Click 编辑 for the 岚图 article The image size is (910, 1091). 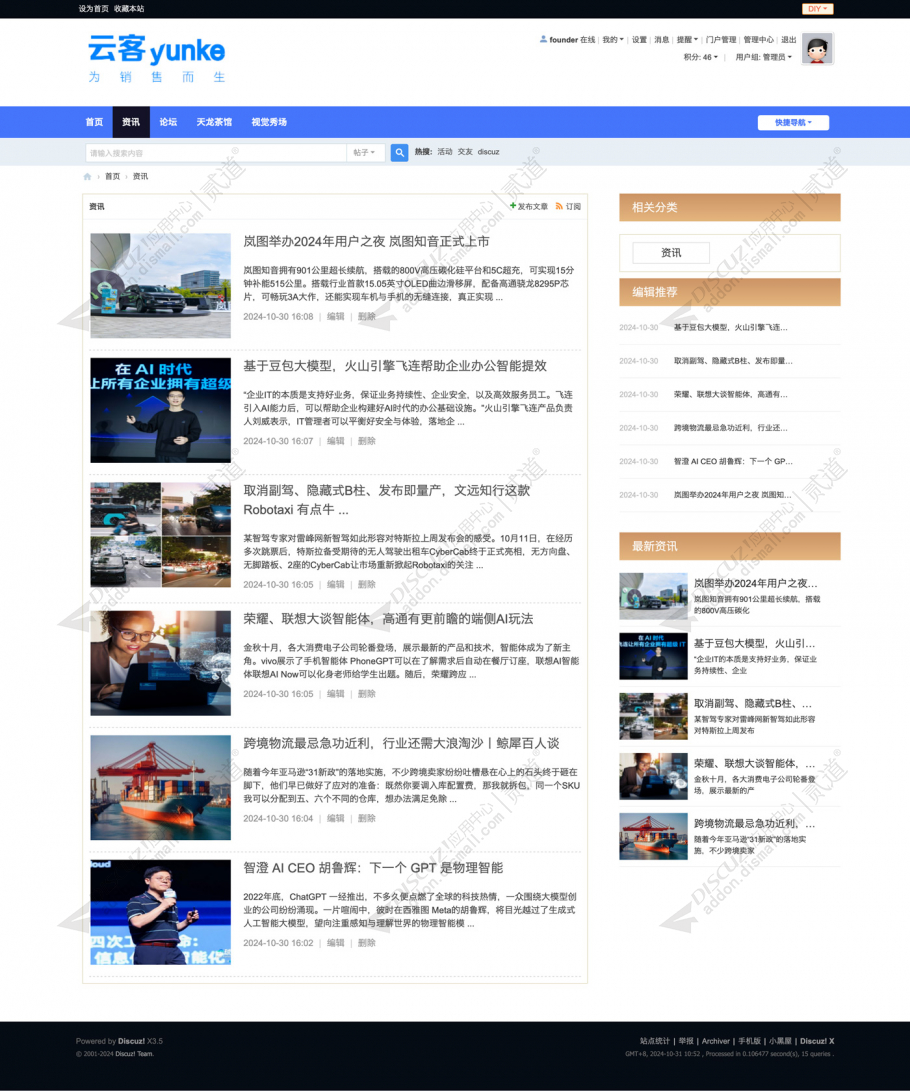[335, 317]
